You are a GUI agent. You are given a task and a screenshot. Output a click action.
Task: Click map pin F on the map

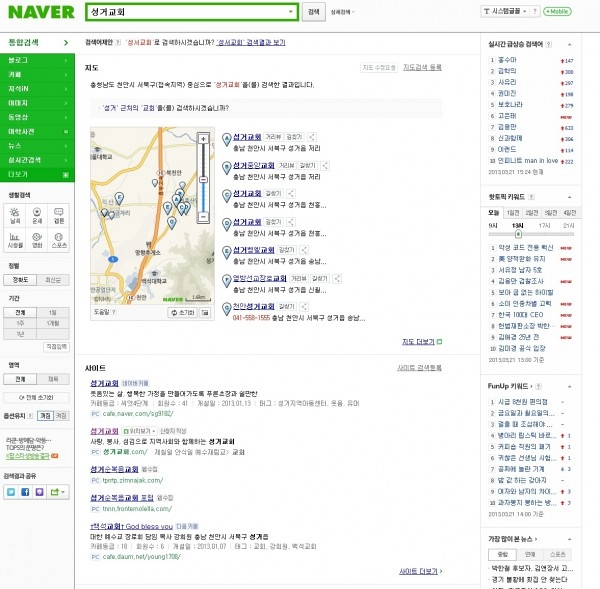(119, 198)
